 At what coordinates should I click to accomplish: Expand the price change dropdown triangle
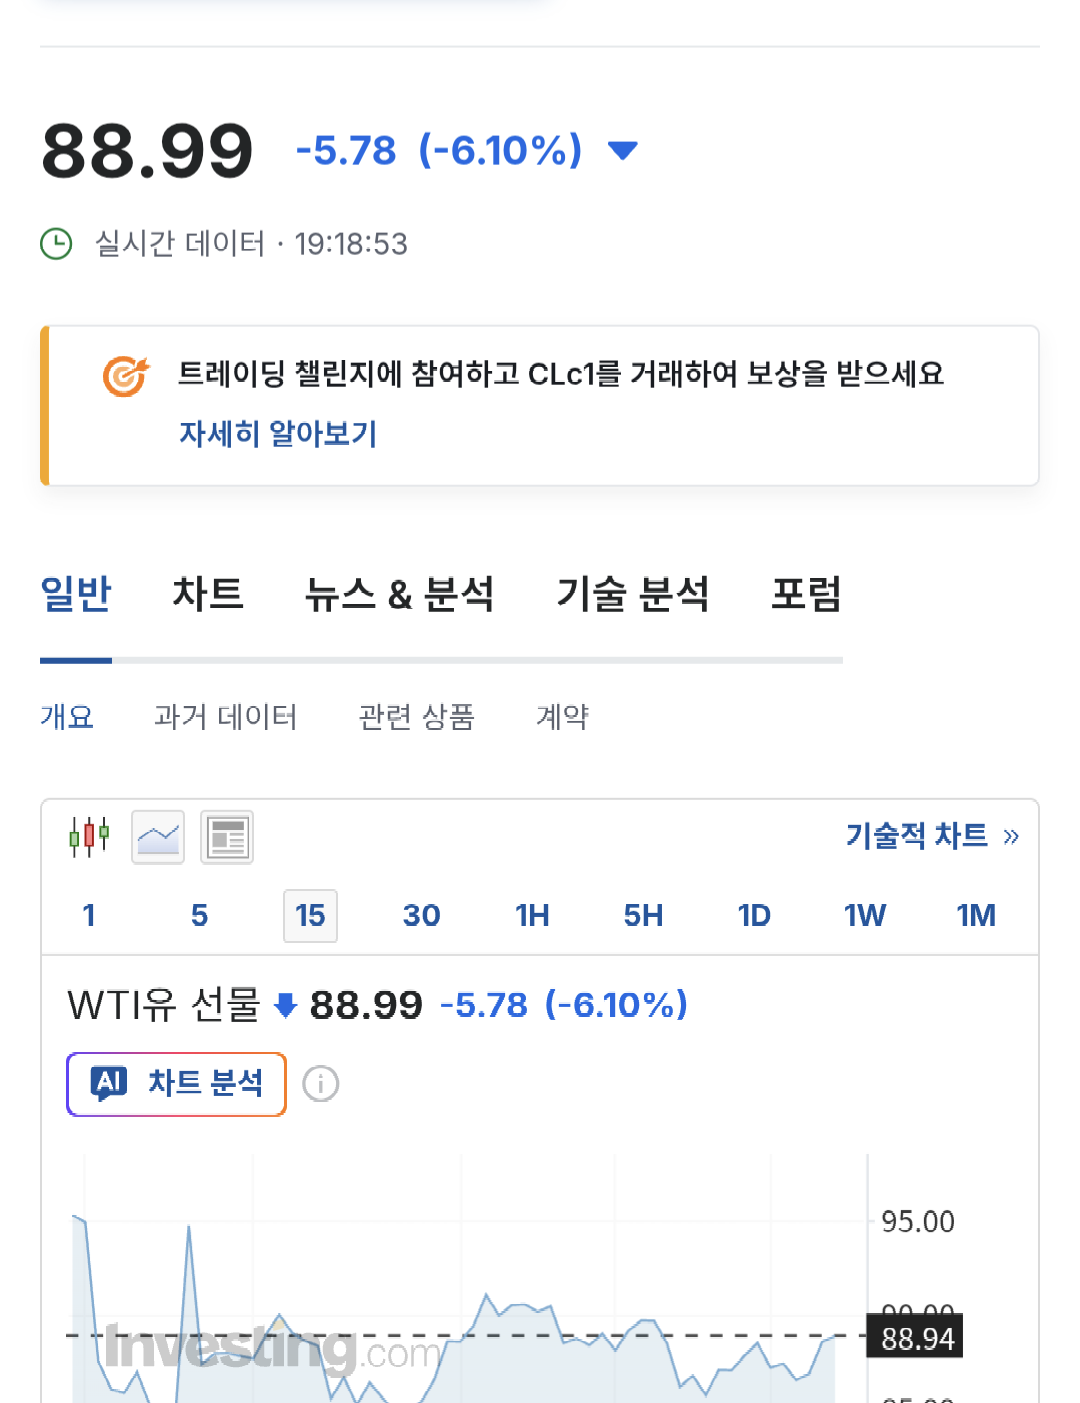tap(623, 151)
